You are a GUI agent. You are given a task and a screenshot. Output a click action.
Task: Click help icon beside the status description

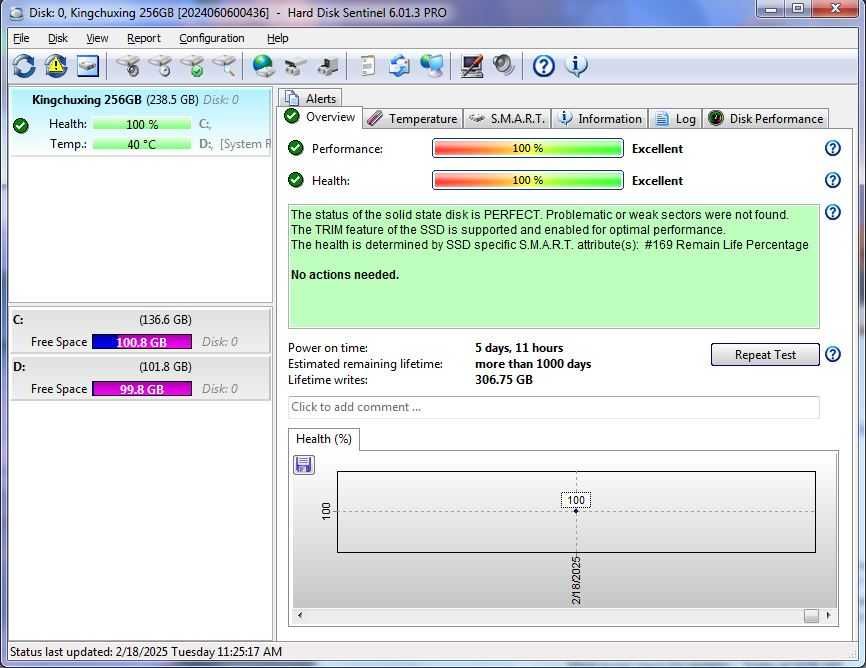click(832, 212)
